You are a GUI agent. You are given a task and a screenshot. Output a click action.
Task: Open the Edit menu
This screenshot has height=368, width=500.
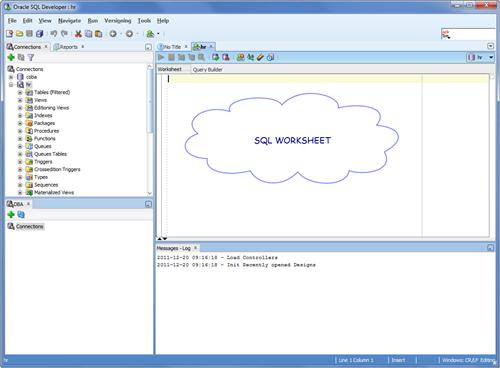pos(27,21)
